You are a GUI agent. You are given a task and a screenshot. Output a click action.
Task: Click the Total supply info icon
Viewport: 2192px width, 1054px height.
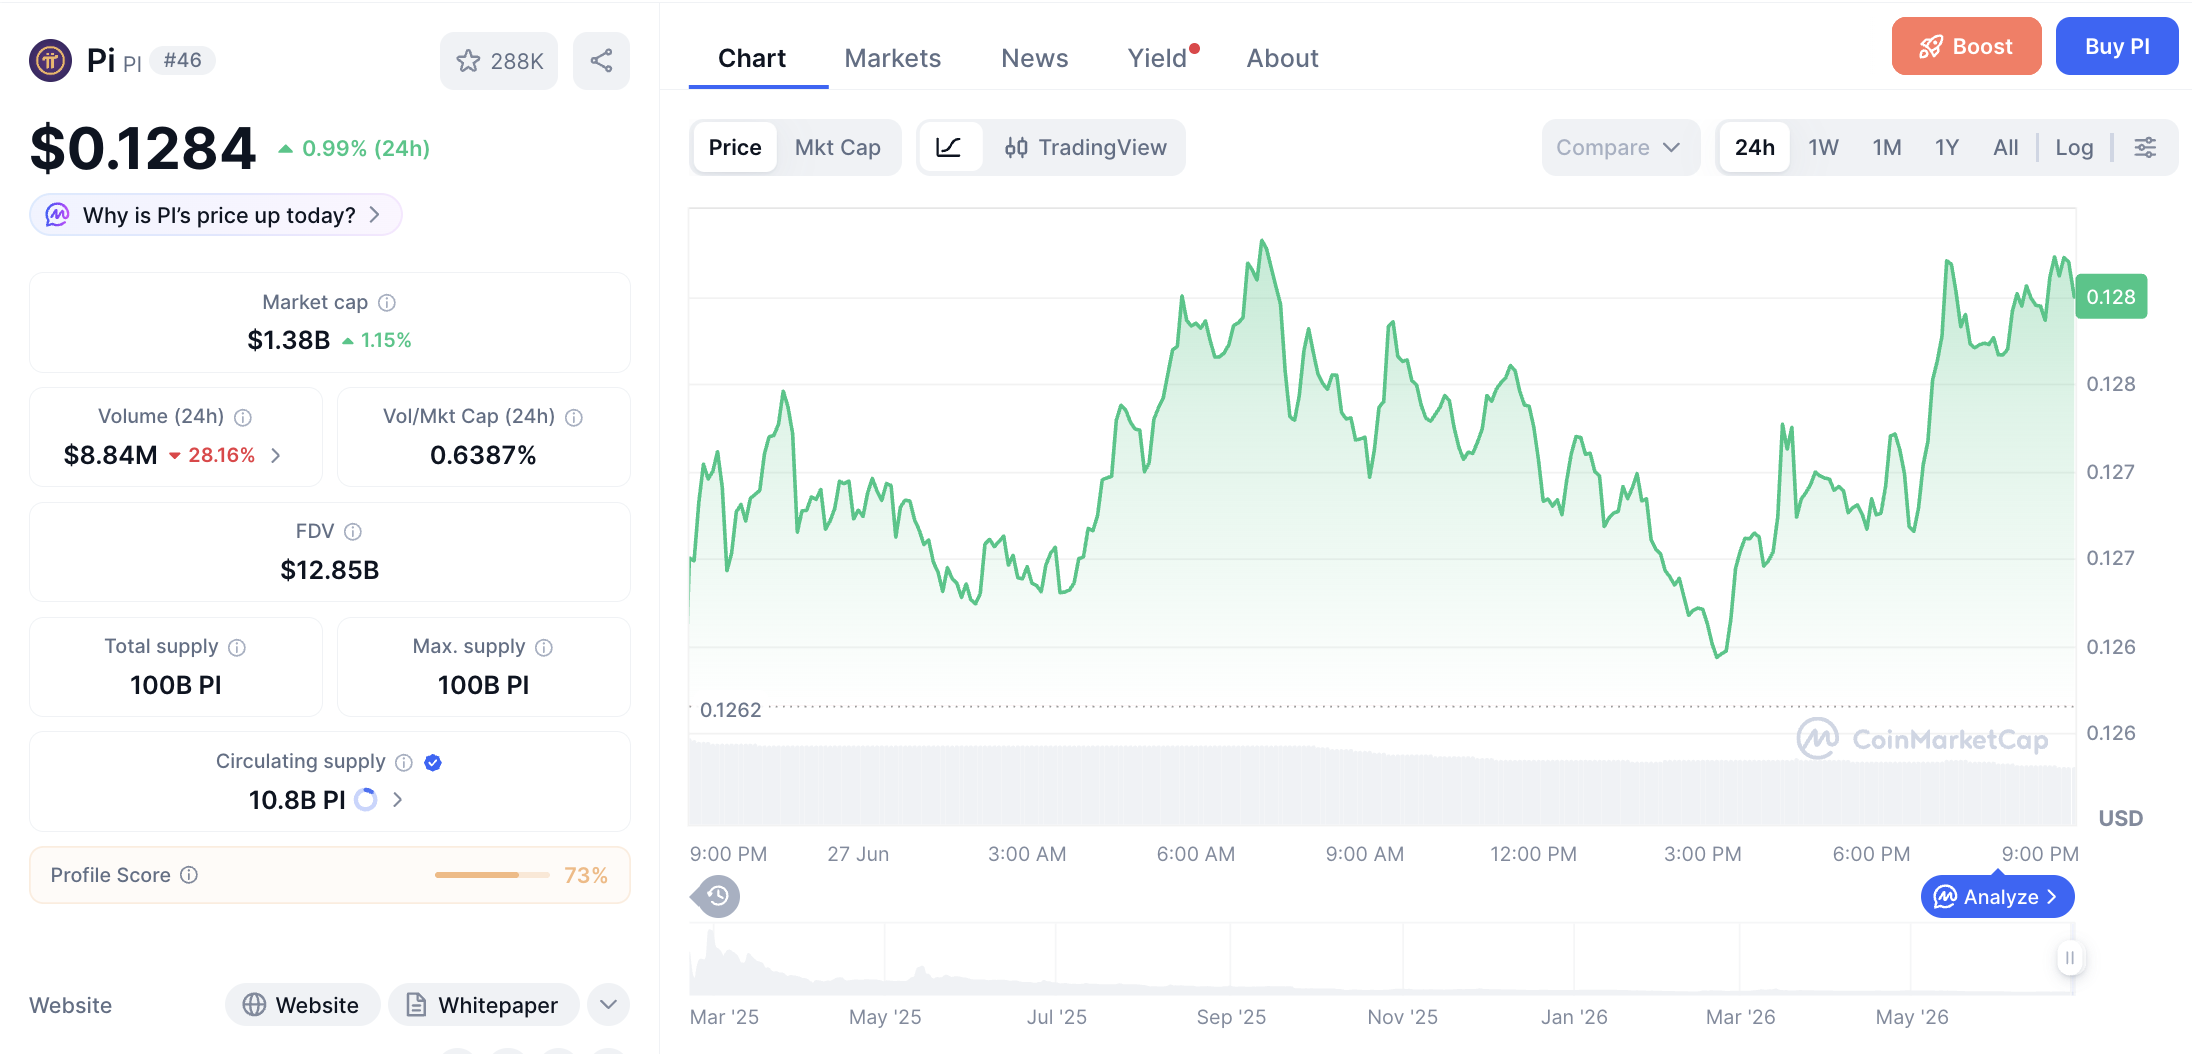tap(237, 647)
